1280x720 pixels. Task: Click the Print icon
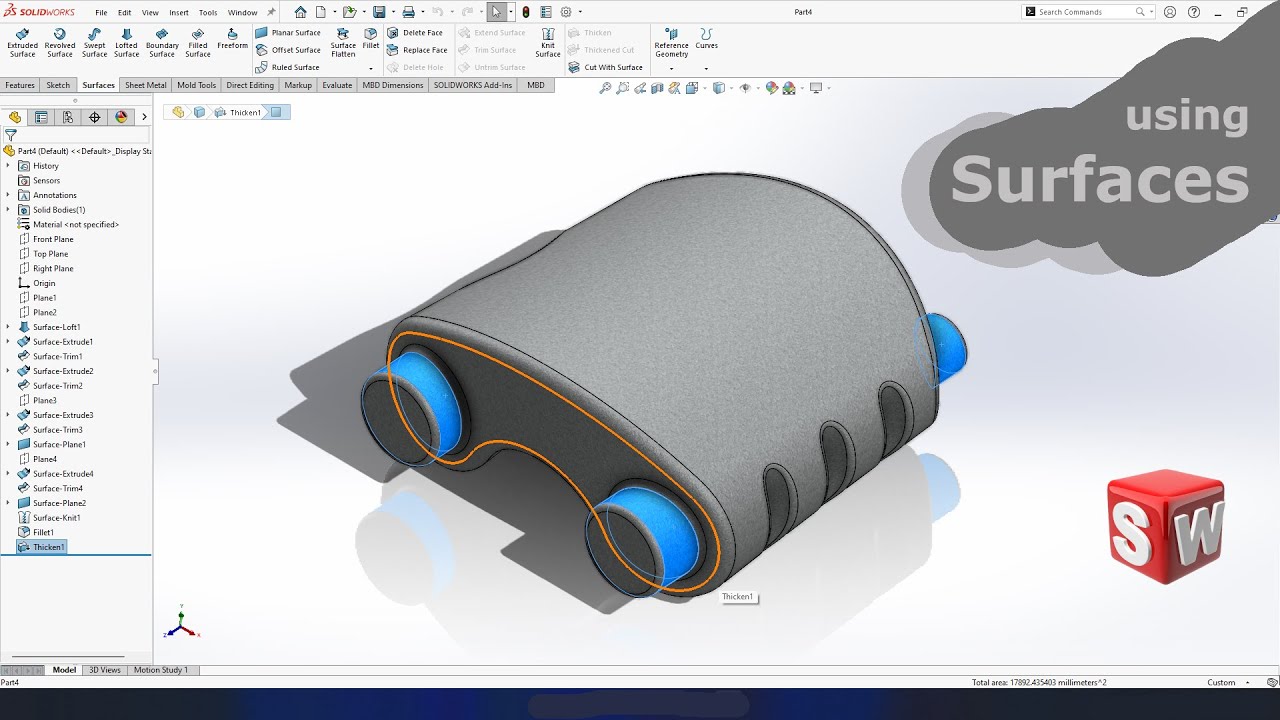(x=408, y=12)
